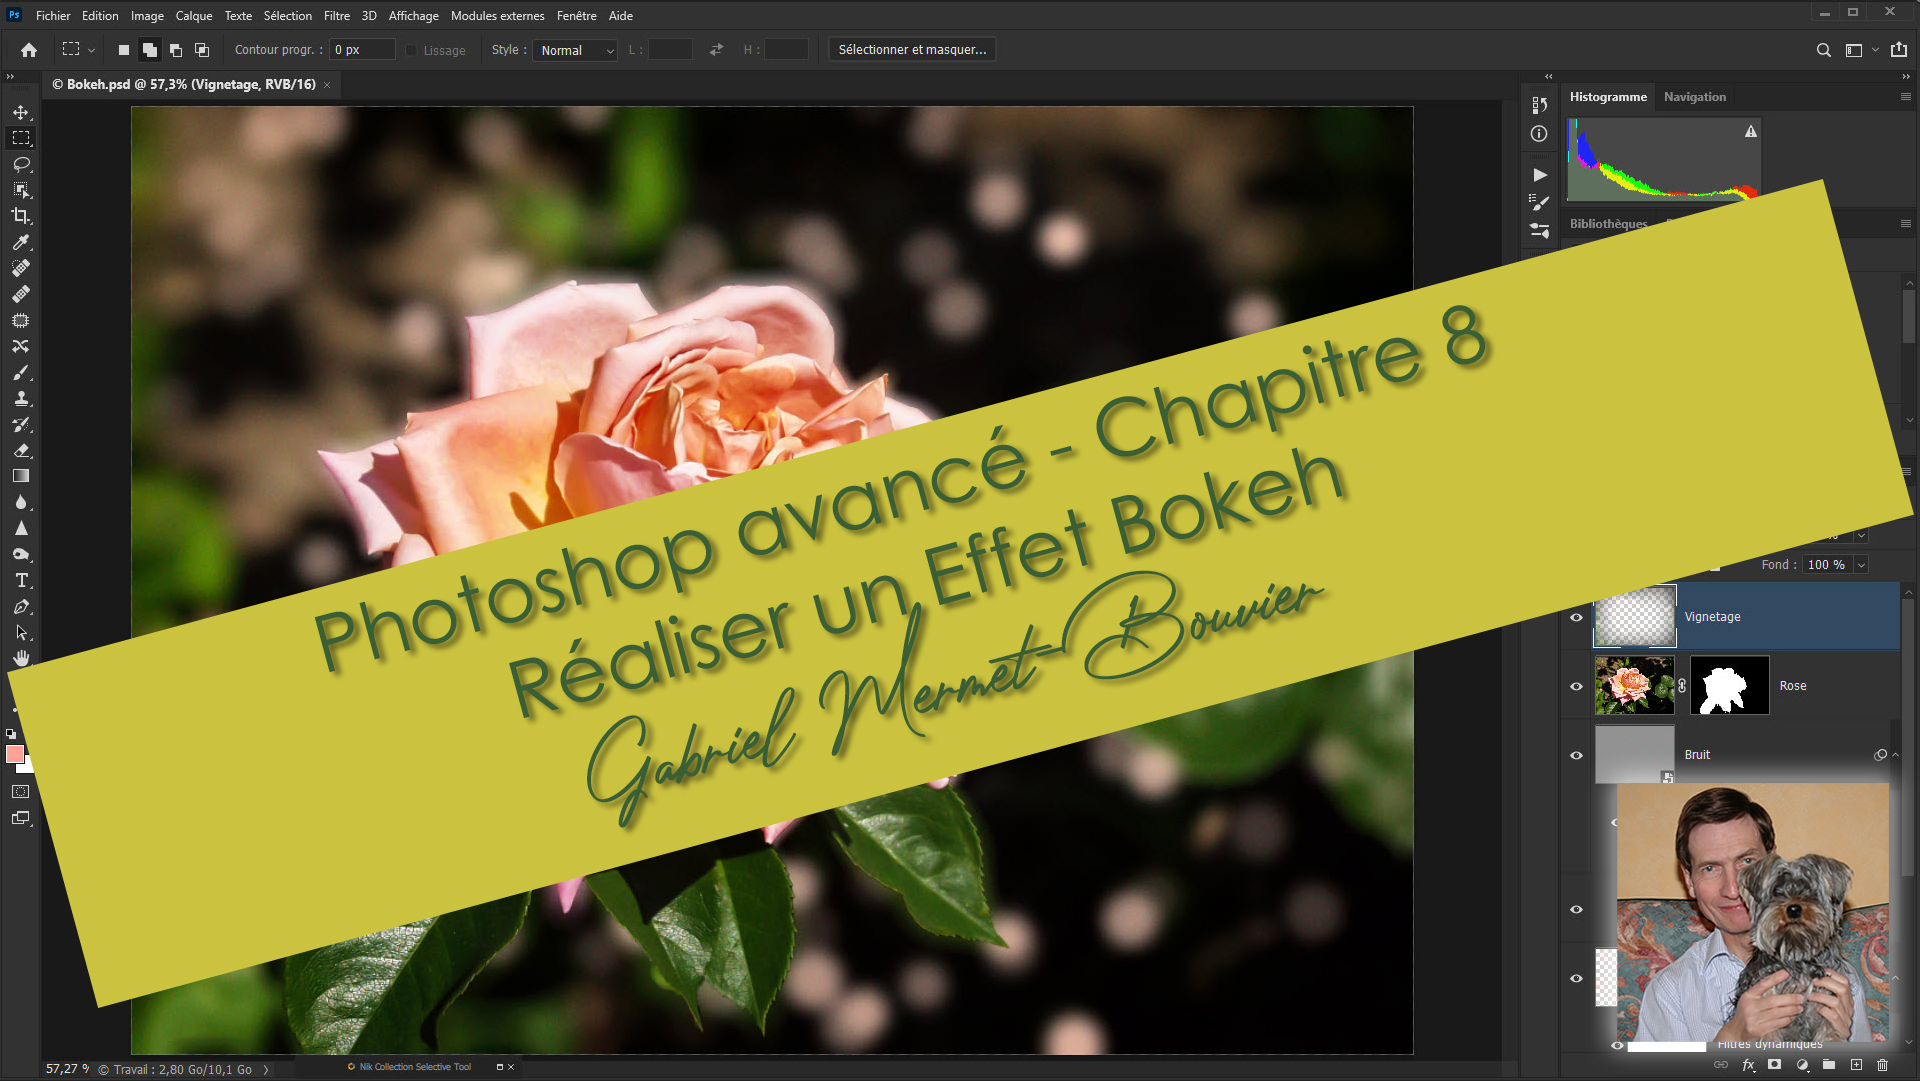Select the Rose layer mask thumbnail

point(1729,686)
